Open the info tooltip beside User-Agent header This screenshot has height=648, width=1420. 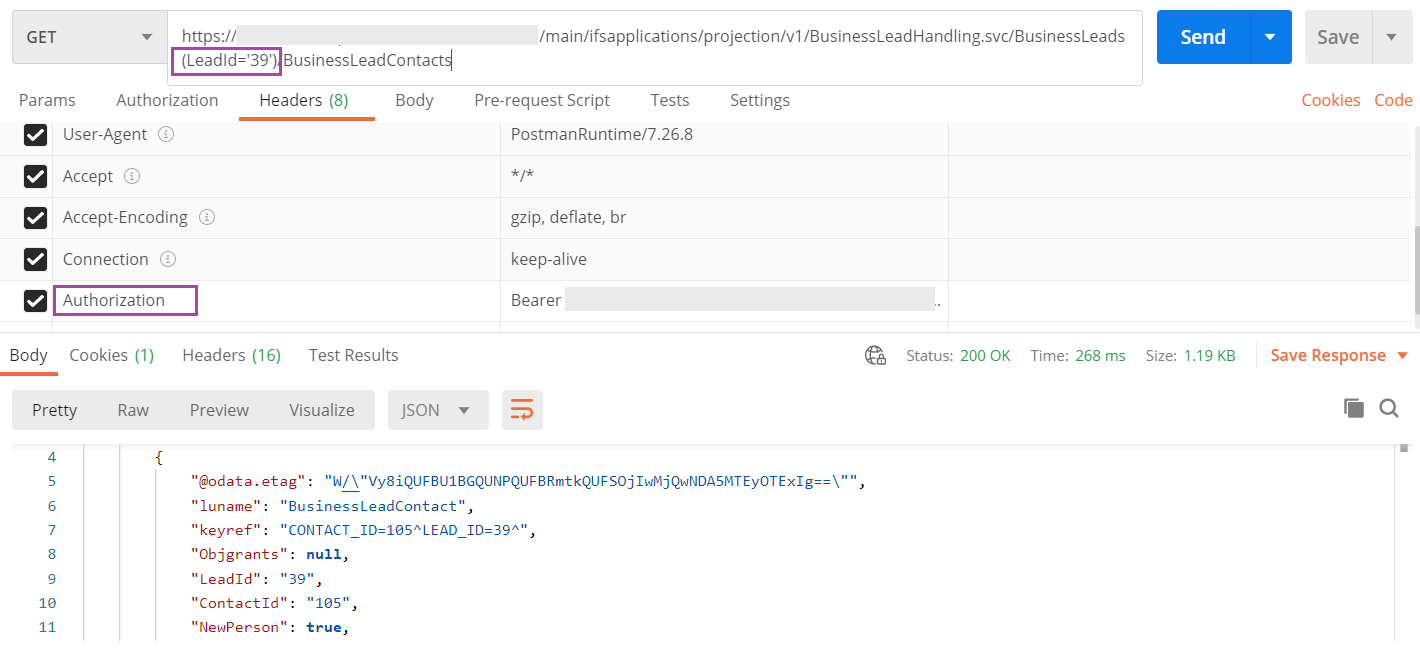click(x=166, y=134)
